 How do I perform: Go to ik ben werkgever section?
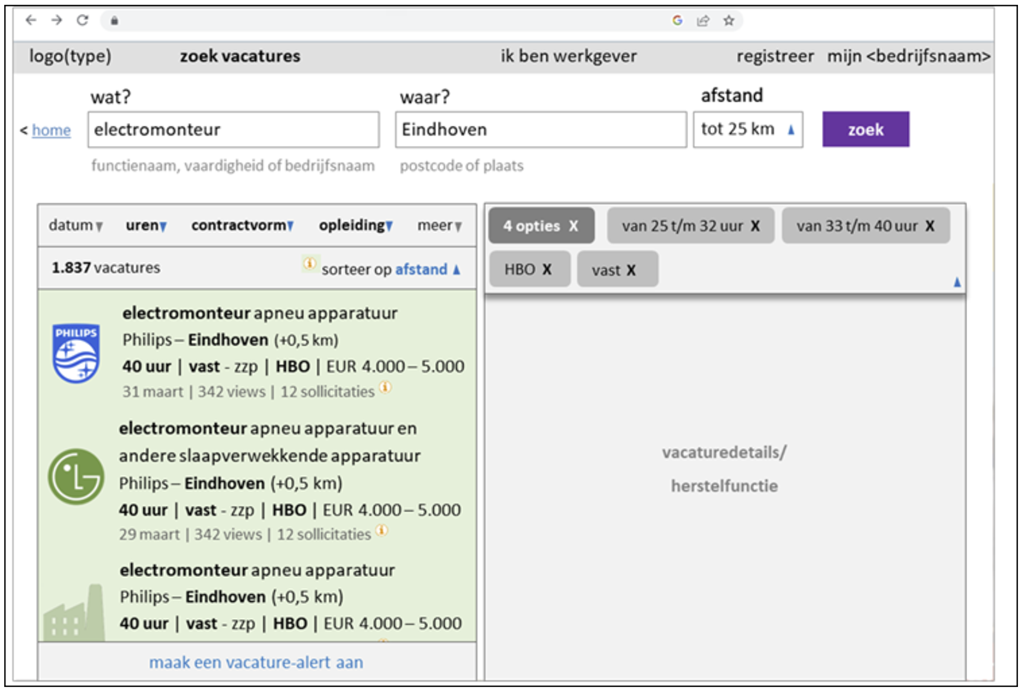[568, 56]
